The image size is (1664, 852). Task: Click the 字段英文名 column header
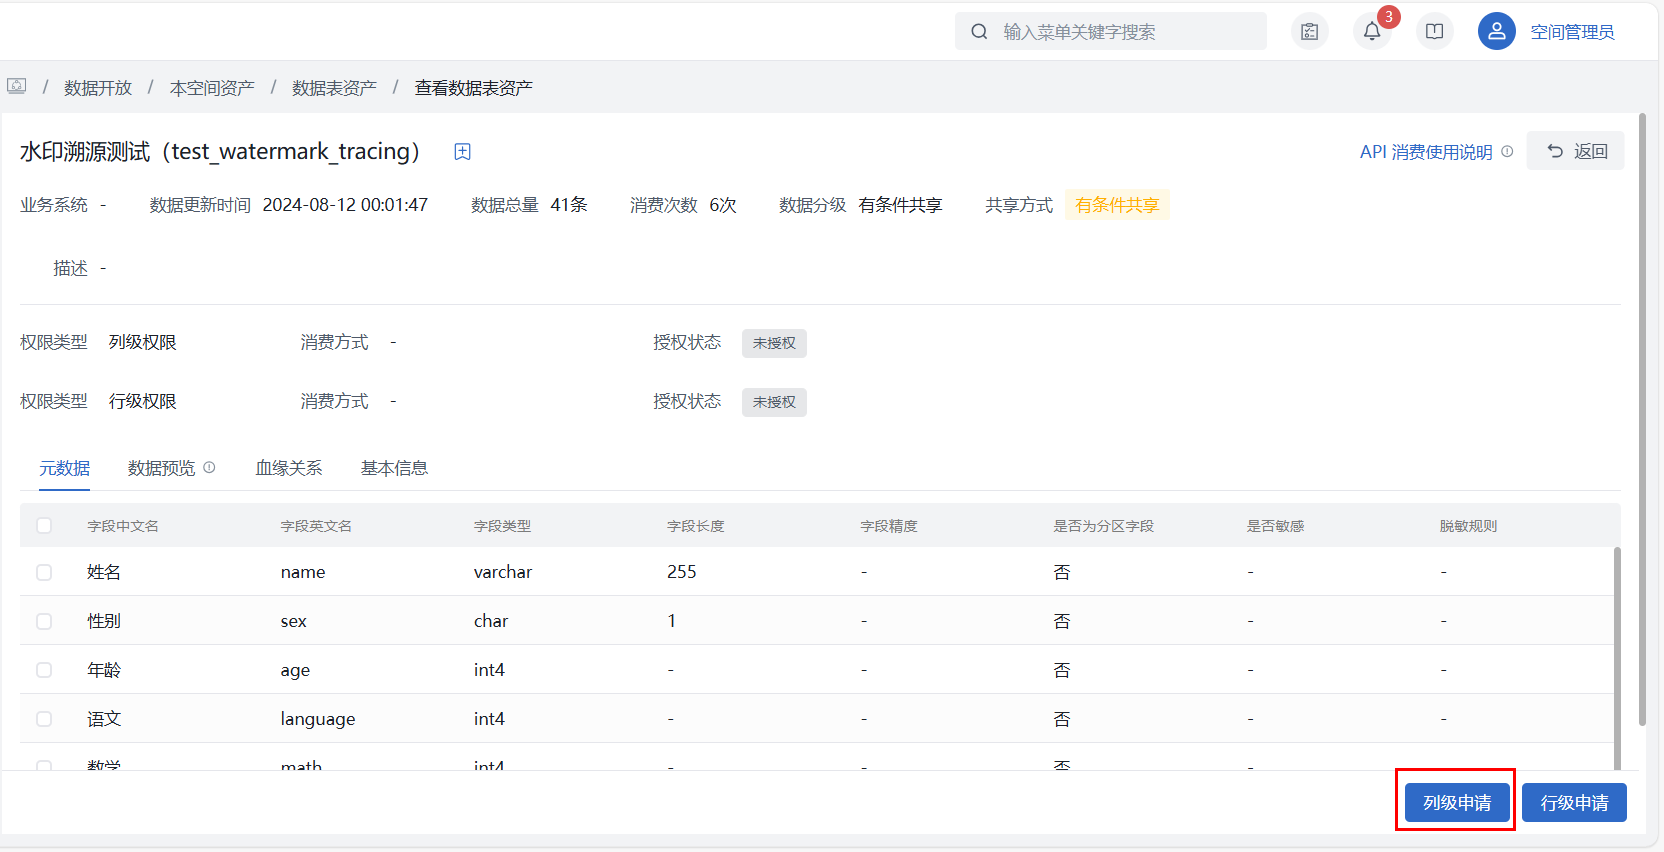pyautogui.click(x=316, y=526)
